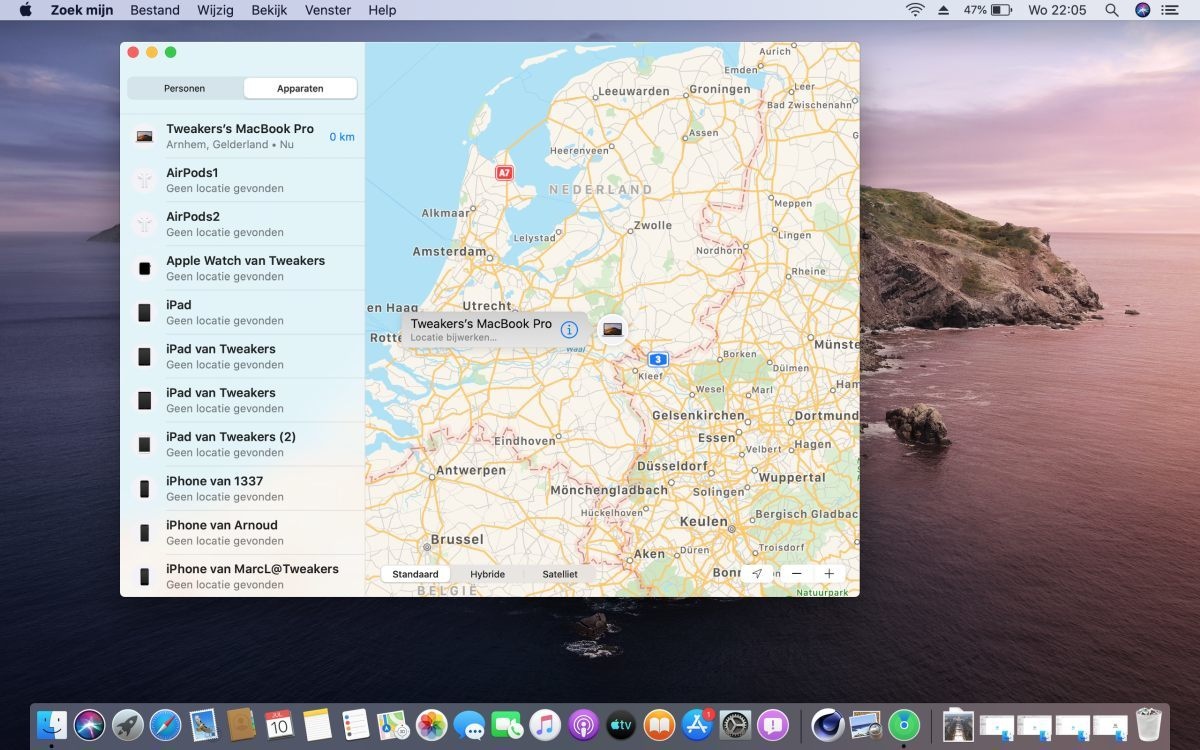The width and height of the screenshot is (1200, 750).
Task: Select AirPods2 in the device list
Action: pyautogui.click(x=243, y=224)
